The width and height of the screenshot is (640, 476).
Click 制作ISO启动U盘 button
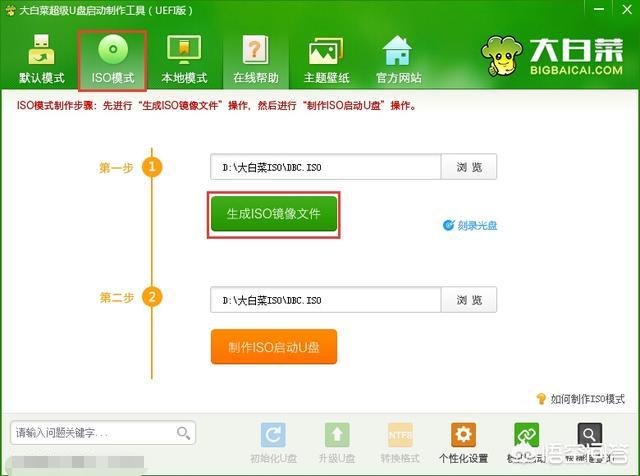274,347
